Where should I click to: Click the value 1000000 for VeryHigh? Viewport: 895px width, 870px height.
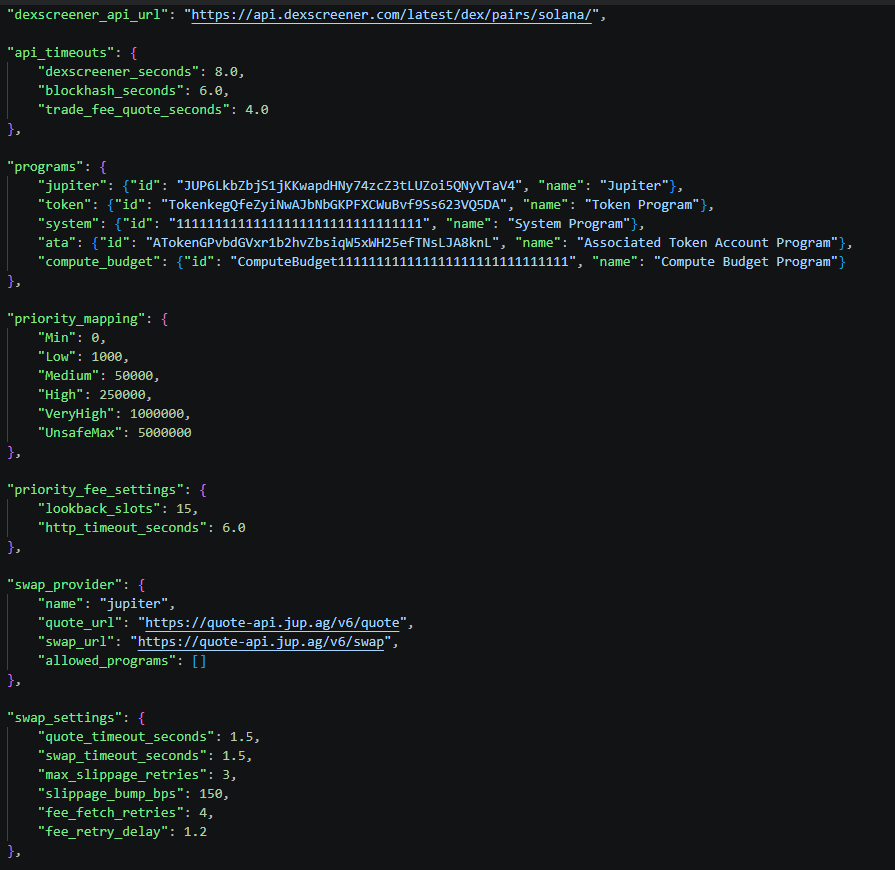[156, 414]
